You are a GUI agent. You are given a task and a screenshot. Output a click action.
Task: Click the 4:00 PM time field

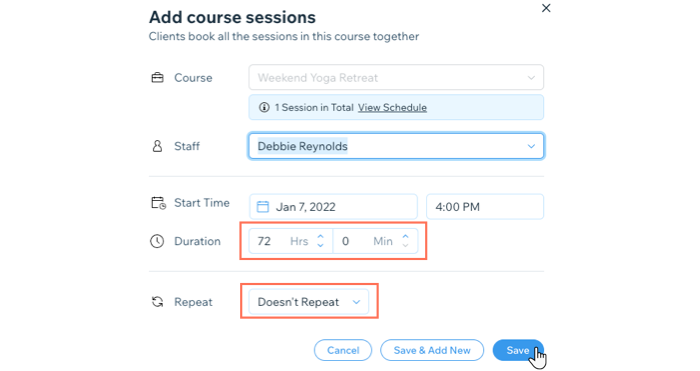tap(485, 207)
